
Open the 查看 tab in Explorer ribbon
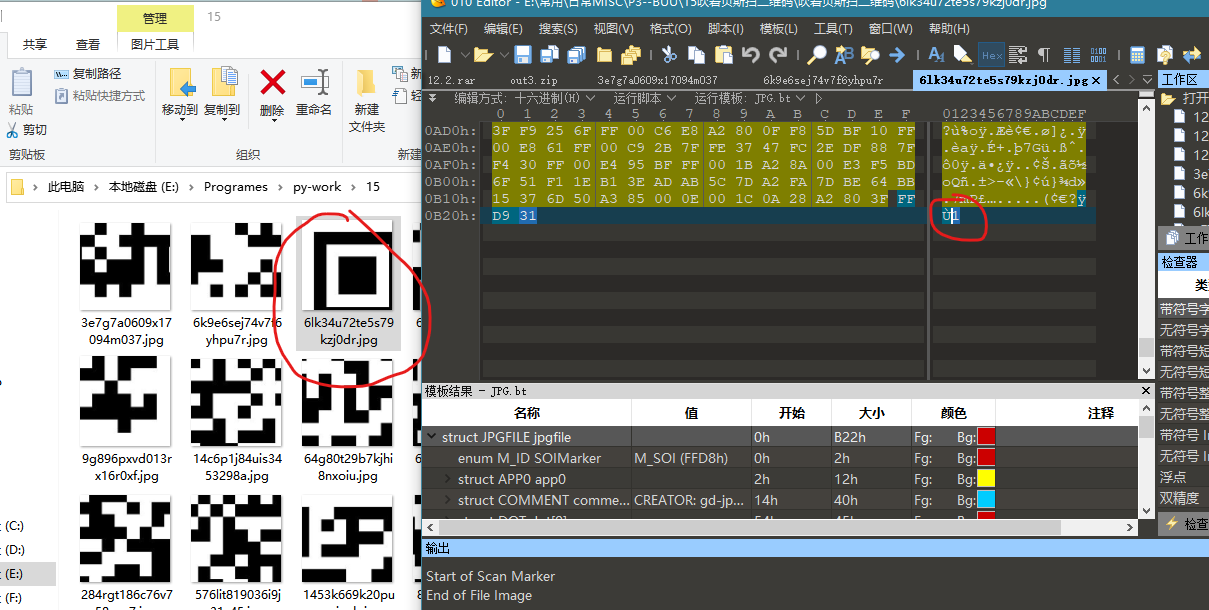88,44
